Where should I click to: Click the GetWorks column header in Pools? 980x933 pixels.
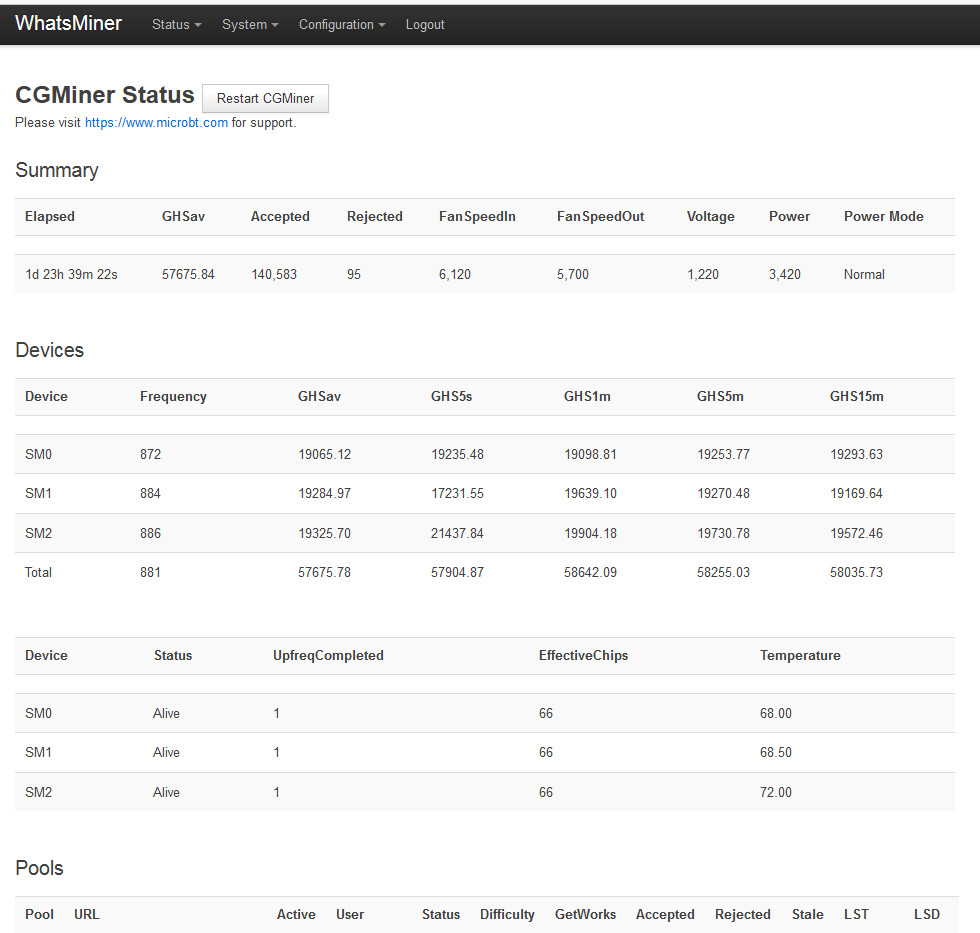[x=585, y=914]
